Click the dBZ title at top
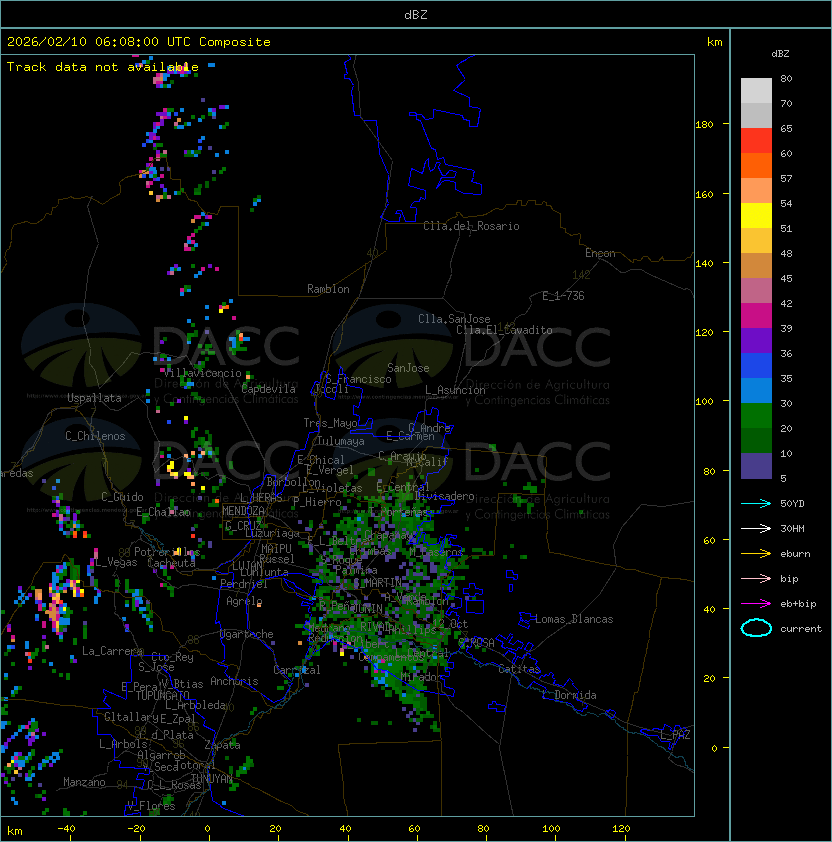832x842 pixels. pyautogui.click(x=416, y=15)
